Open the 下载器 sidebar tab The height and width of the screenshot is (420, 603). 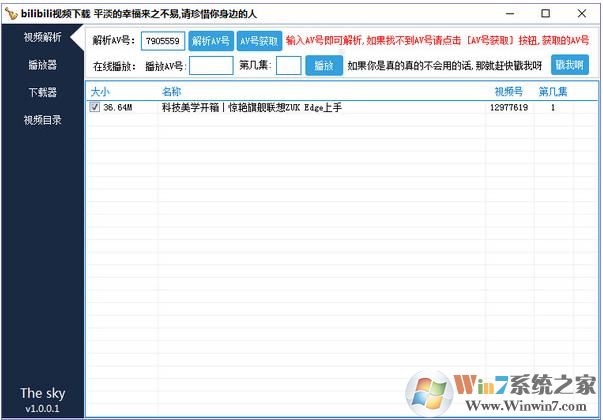pyautogui.click(x=42, y=93)
